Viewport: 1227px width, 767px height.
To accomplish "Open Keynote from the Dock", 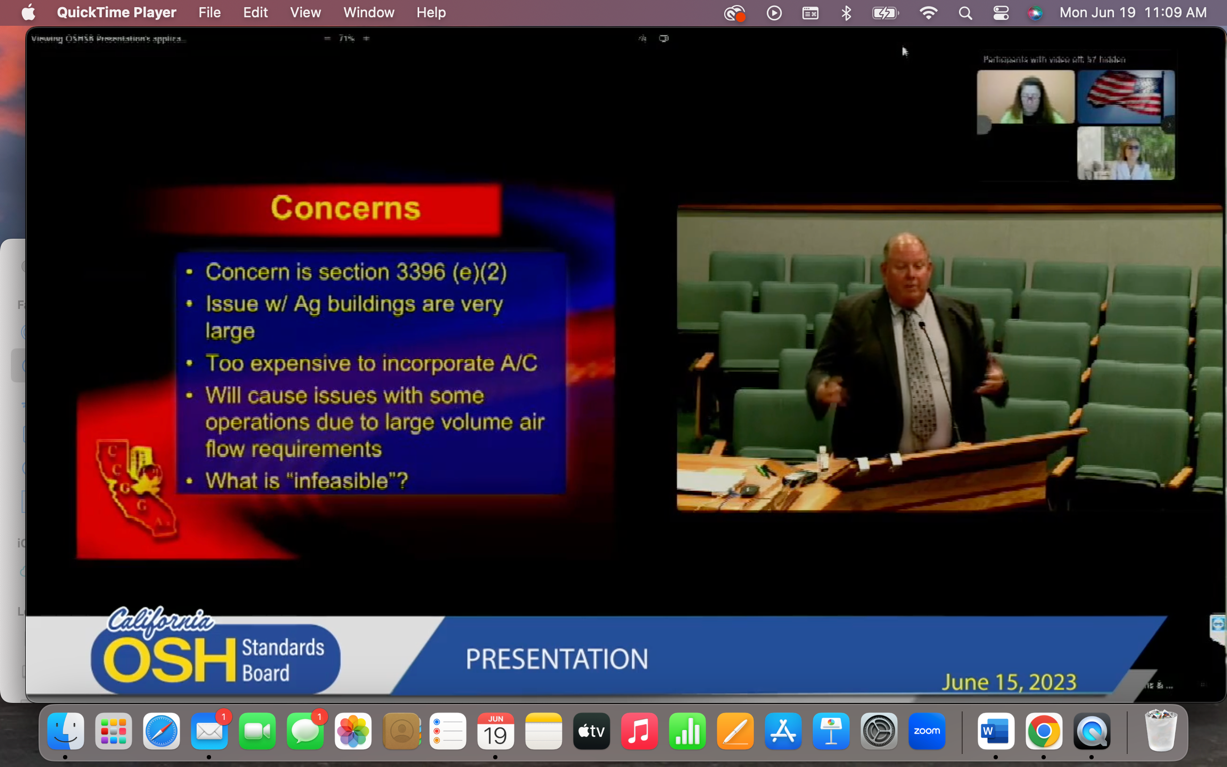I will click(831, 732).
